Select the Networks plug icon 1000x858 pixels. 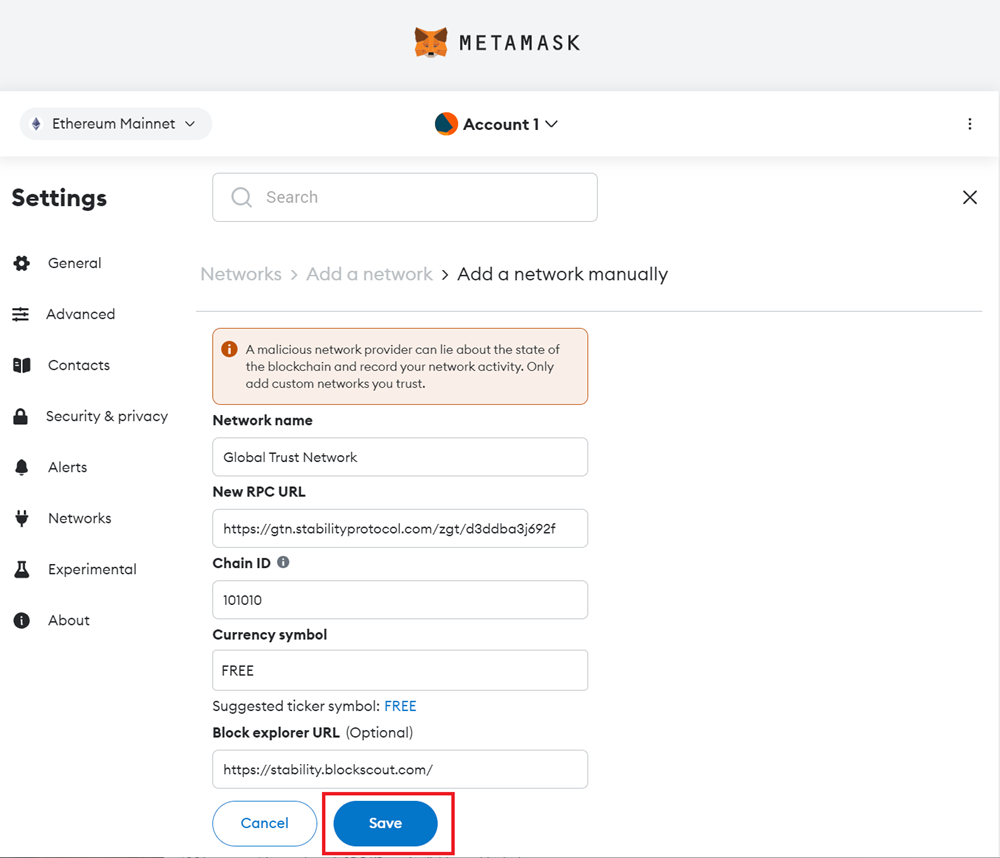coord(22,518)
